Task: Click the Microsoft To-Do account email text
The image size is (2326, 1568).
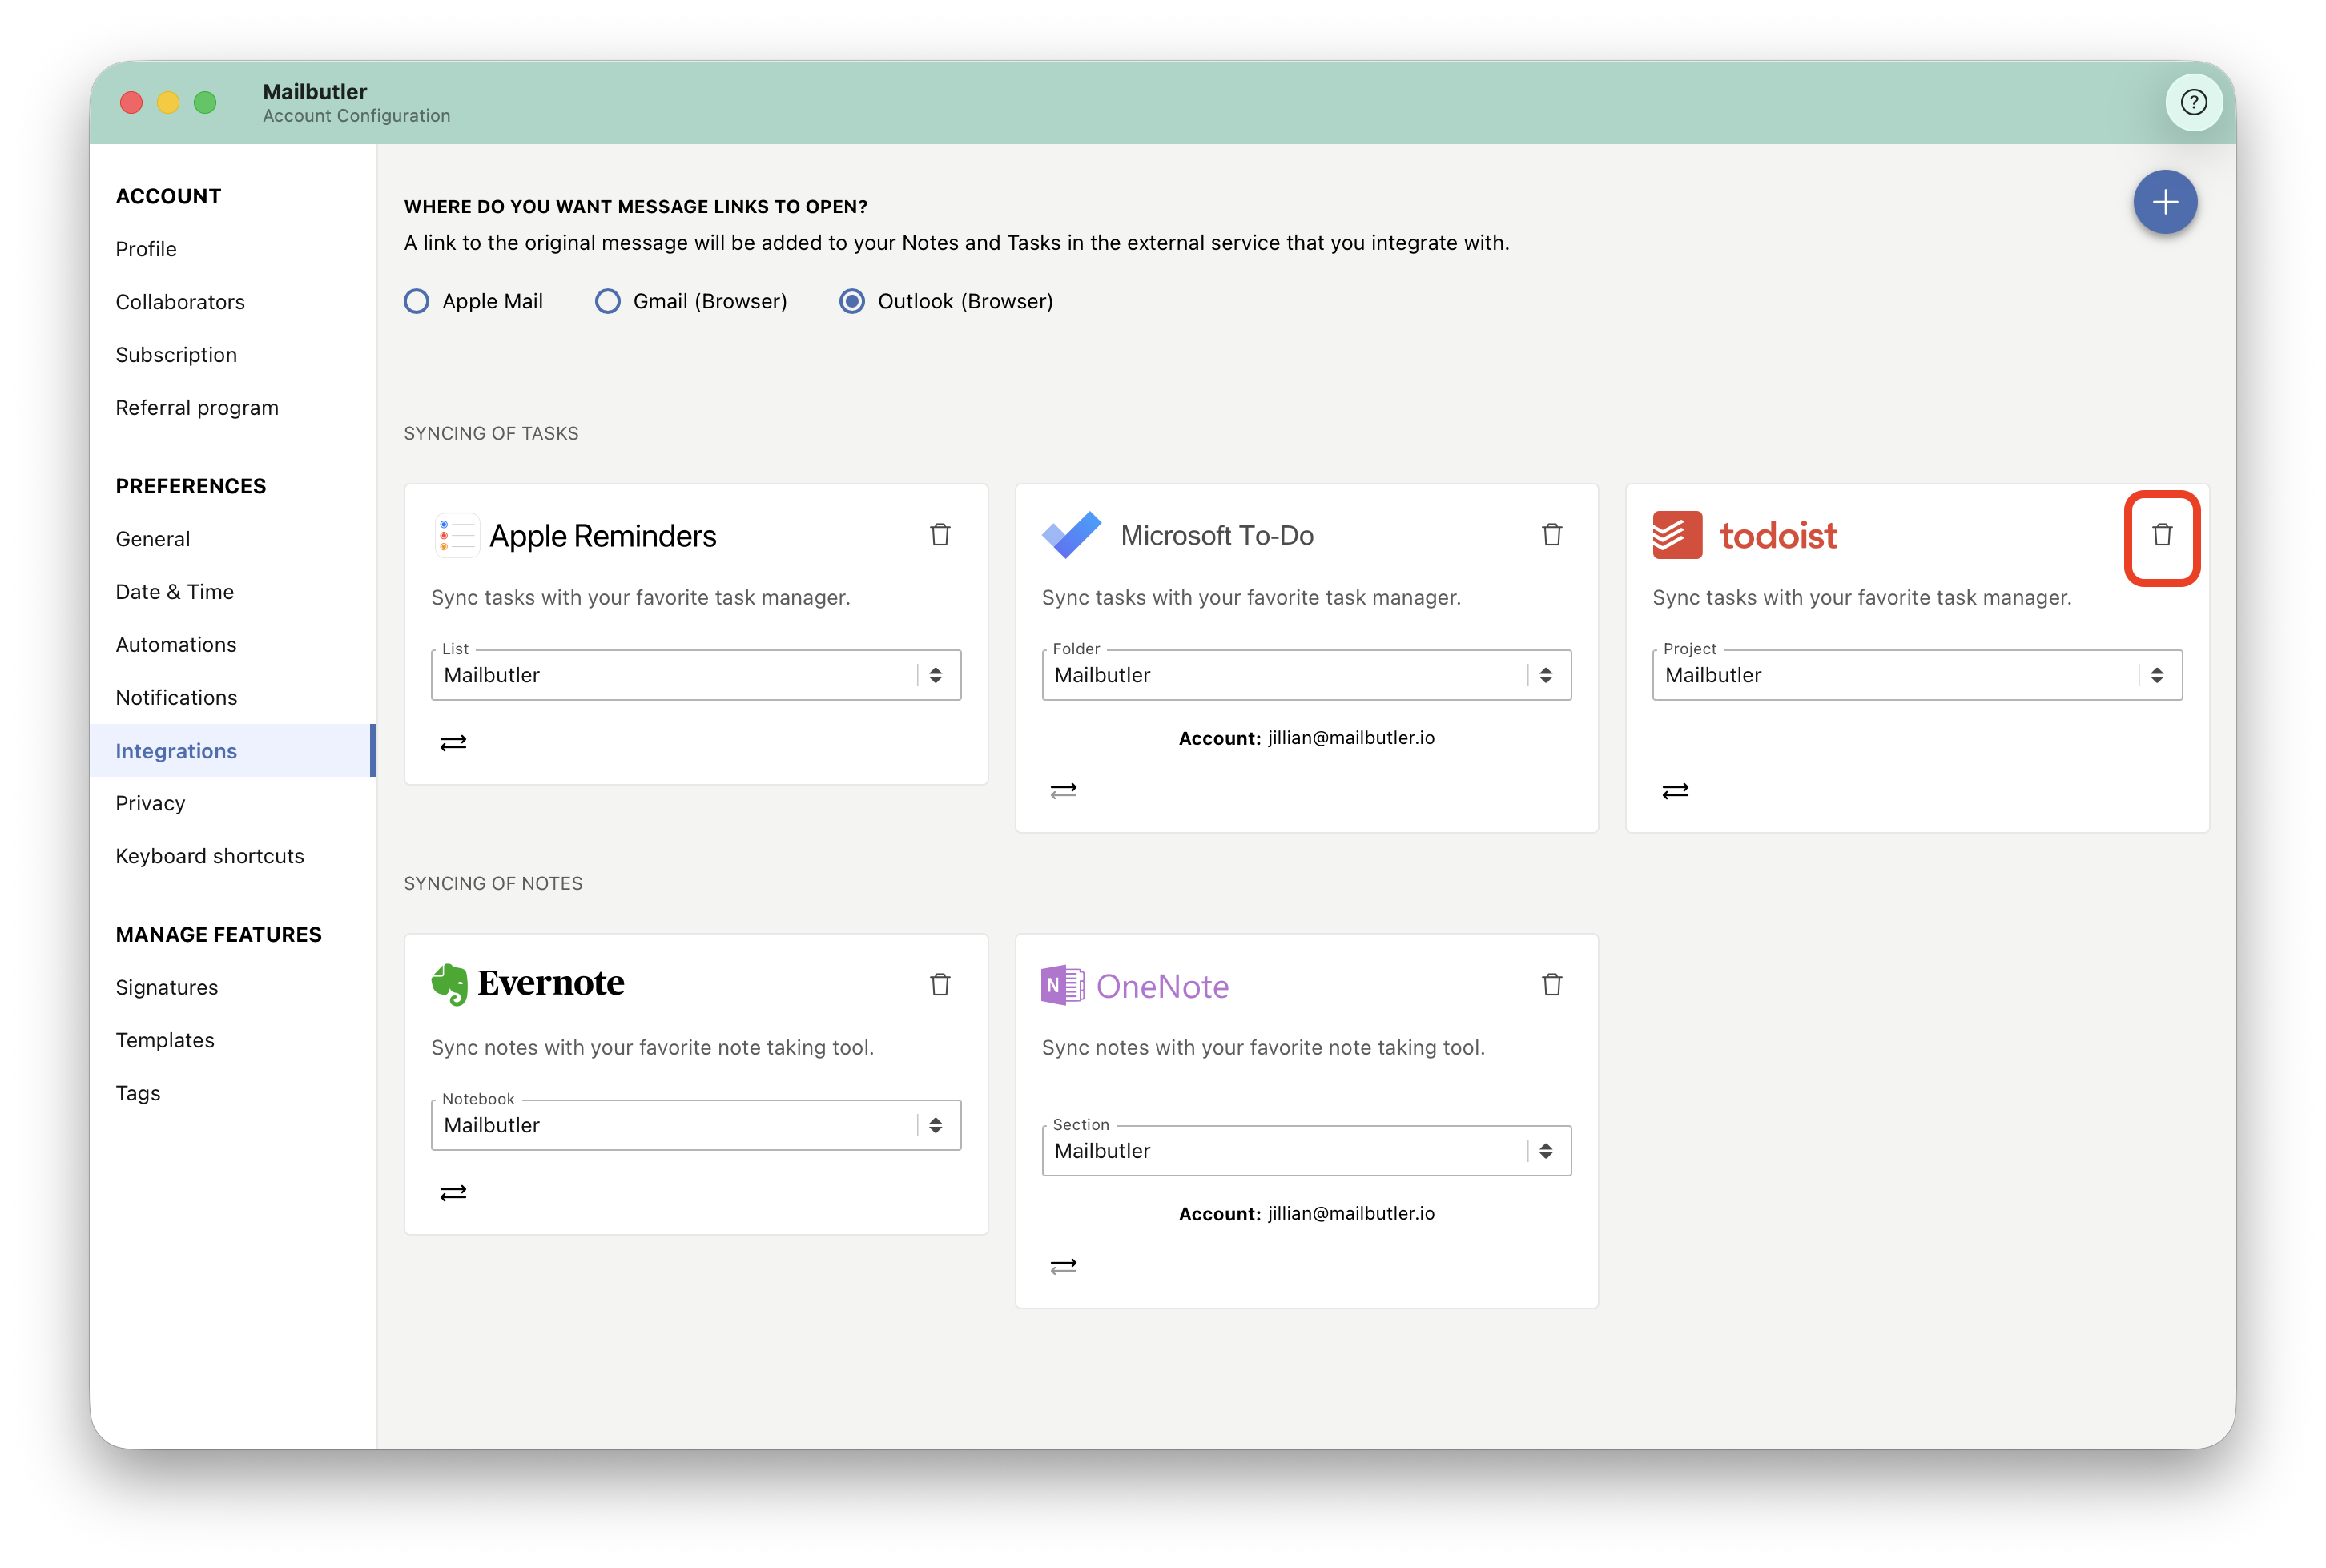Action: coord(1350,738)
